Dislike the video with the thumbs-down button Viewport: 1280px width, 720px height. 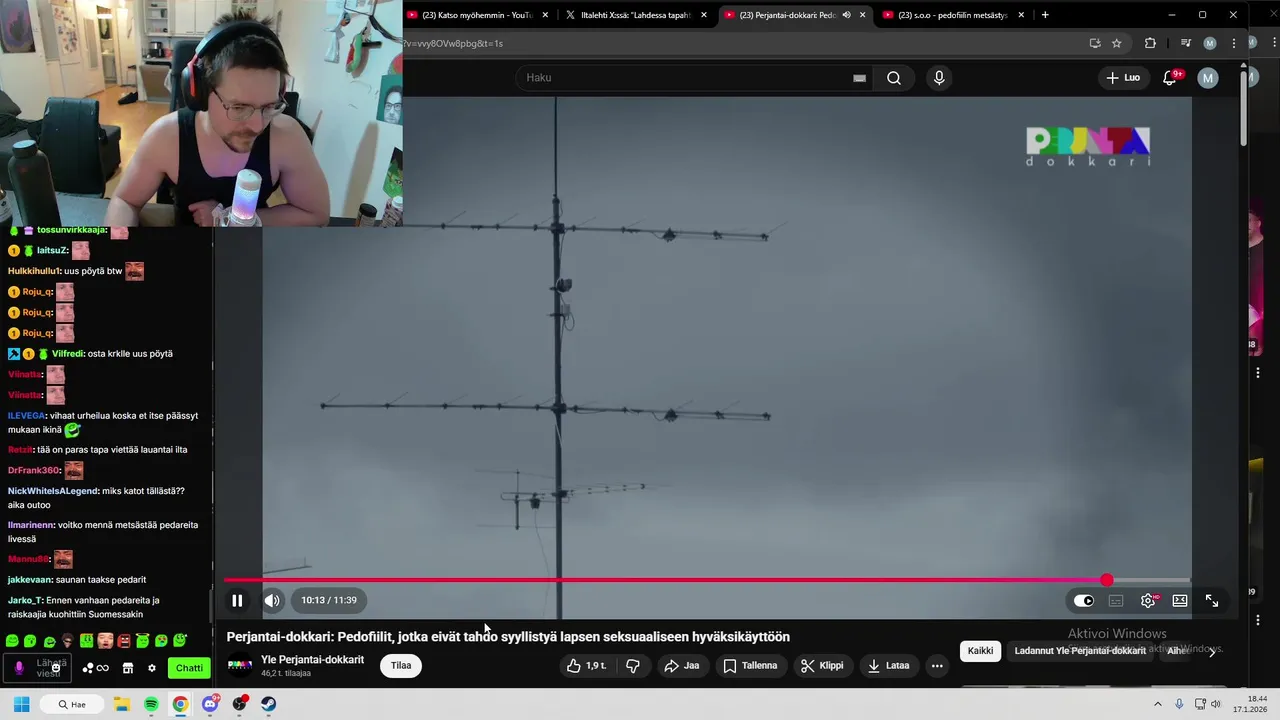pos(633,665)
